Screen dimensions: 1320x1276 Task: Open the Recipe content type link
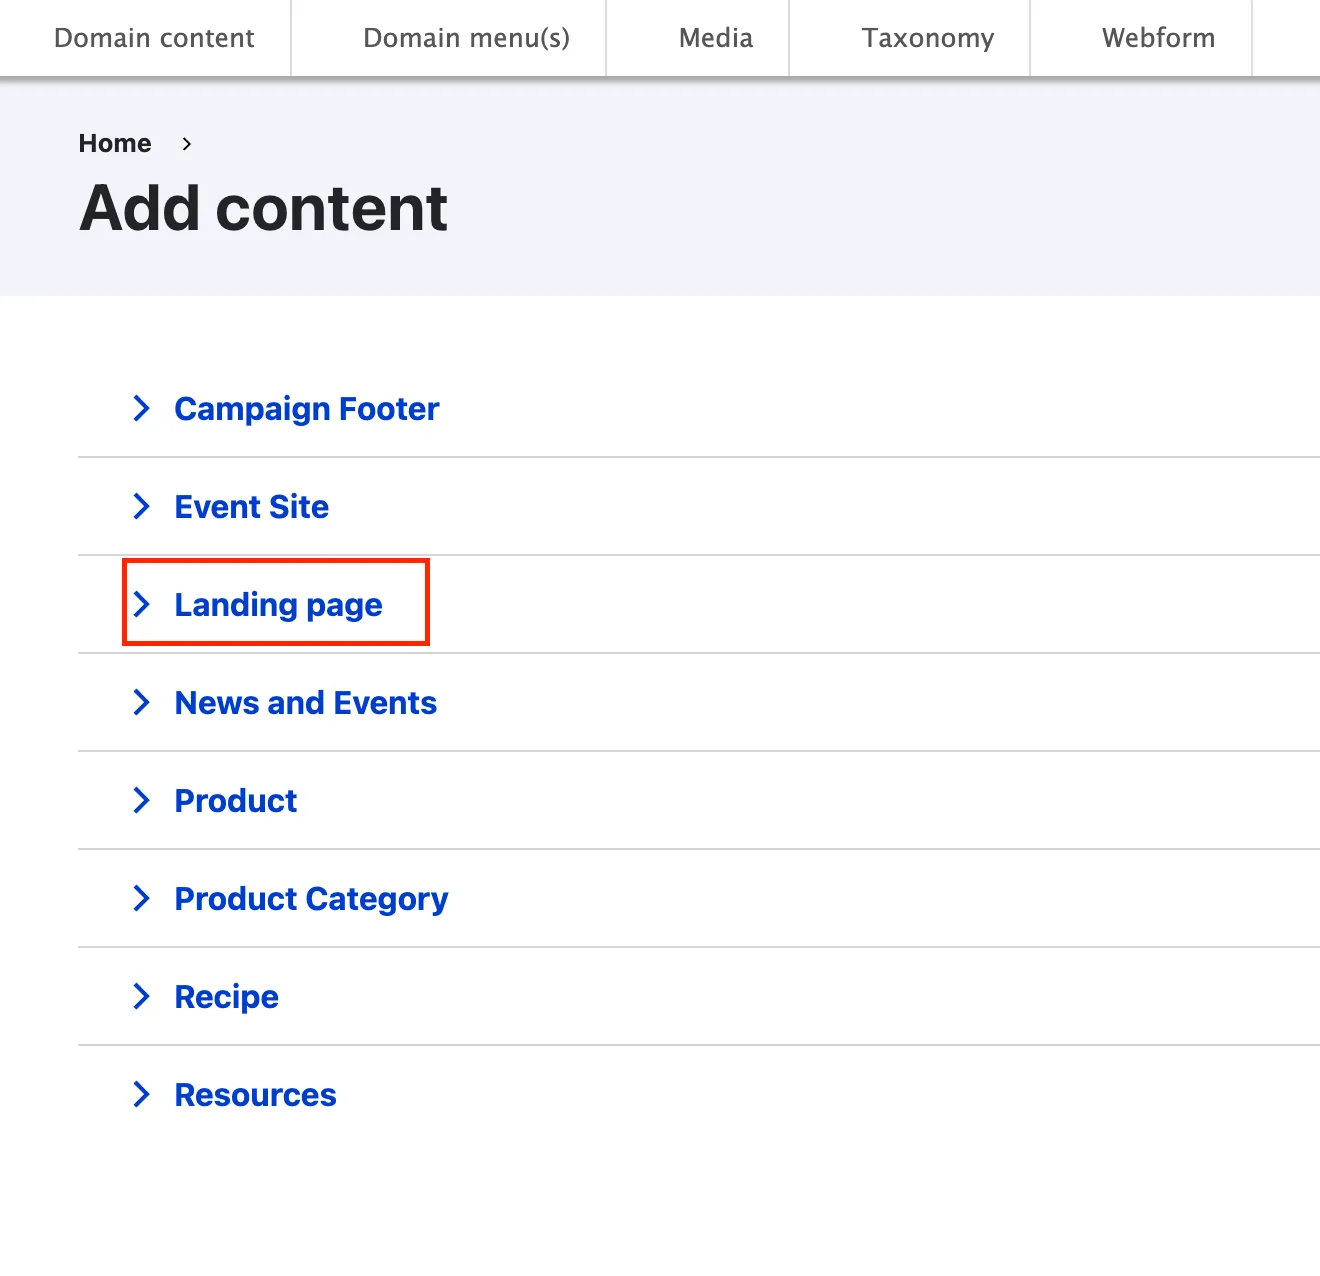226,997
